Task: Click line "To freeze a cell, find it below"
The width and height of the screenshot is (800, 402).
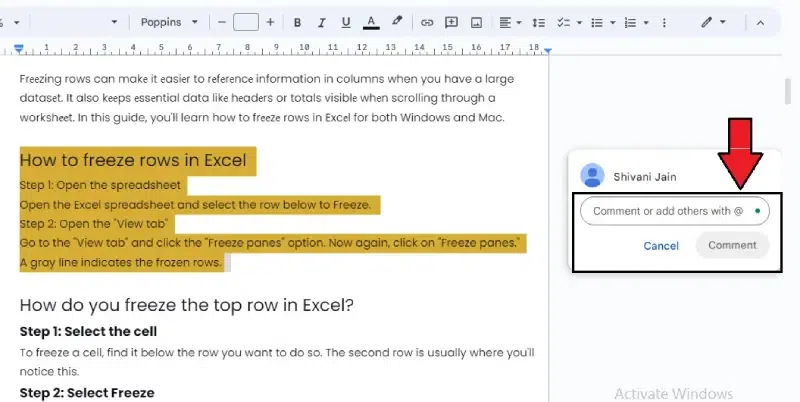Action: (x=277, y=353)
